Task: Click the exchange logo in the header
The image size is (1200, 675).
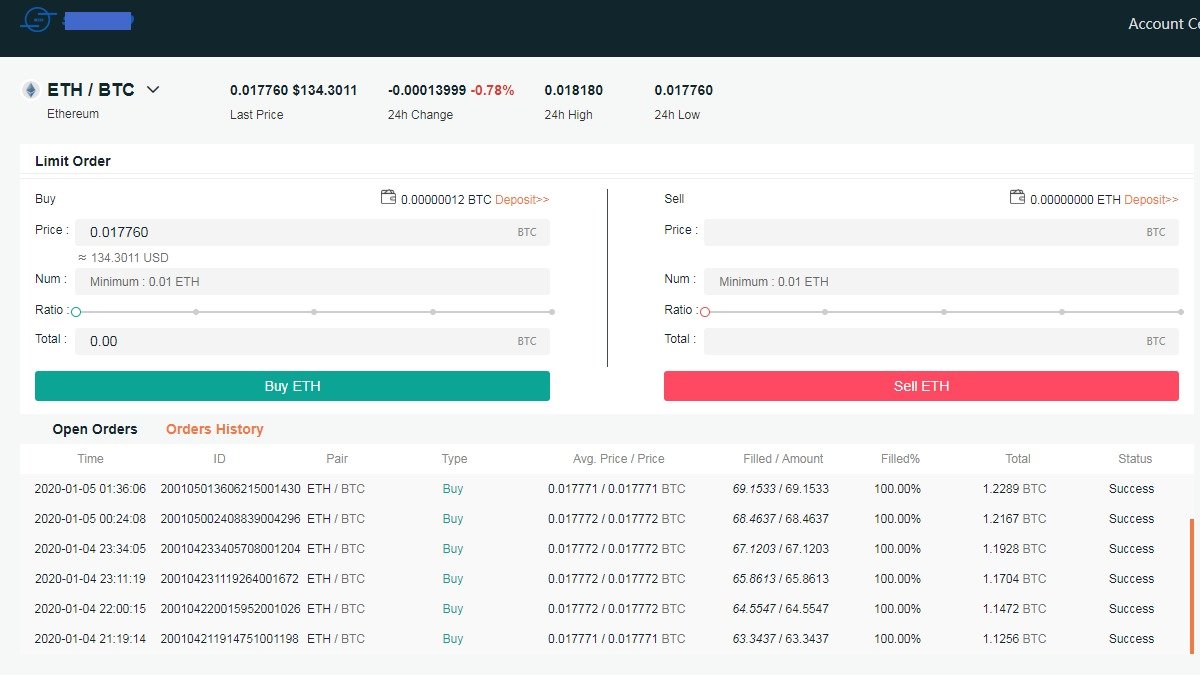Action: tap(38, 20)
